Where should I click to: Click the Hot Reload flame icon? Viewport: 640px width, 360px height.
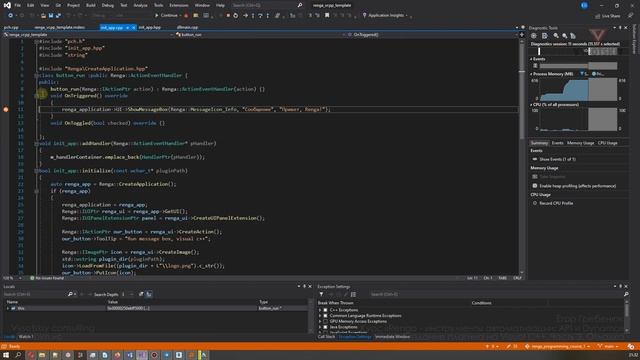coord(186,16)
